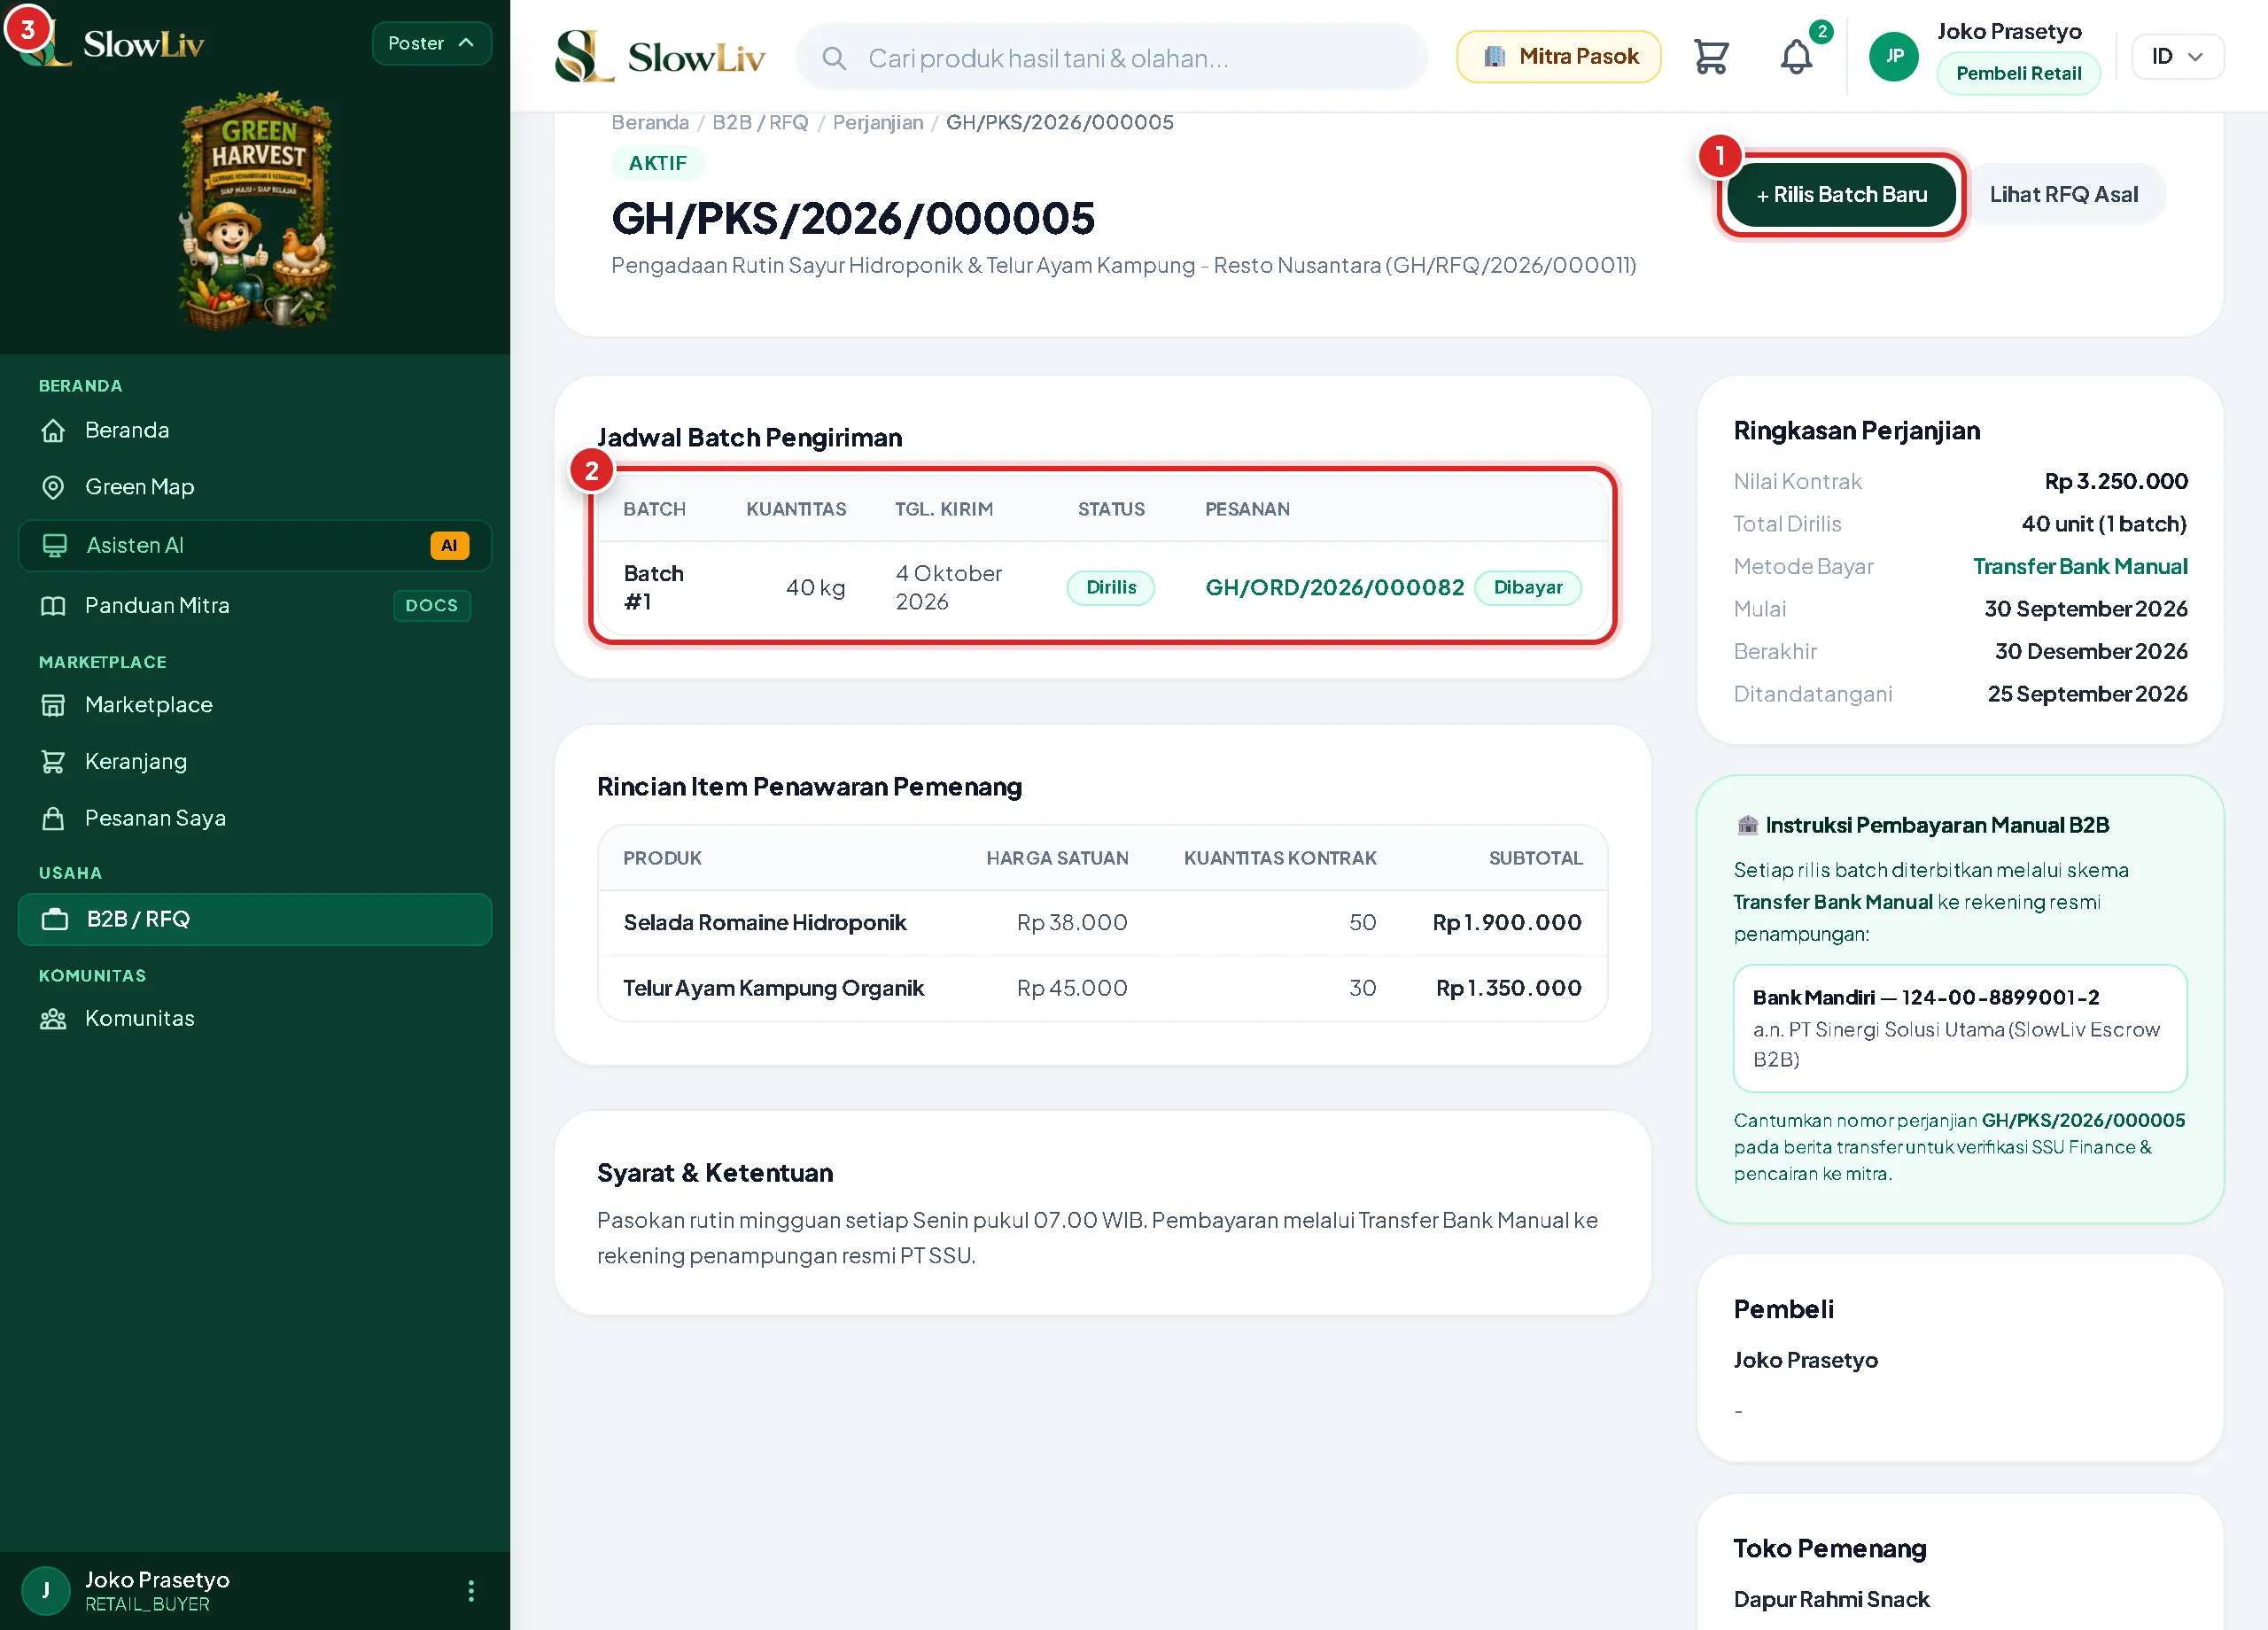Click Lihat RFQ Asal button

[2064, 195]
